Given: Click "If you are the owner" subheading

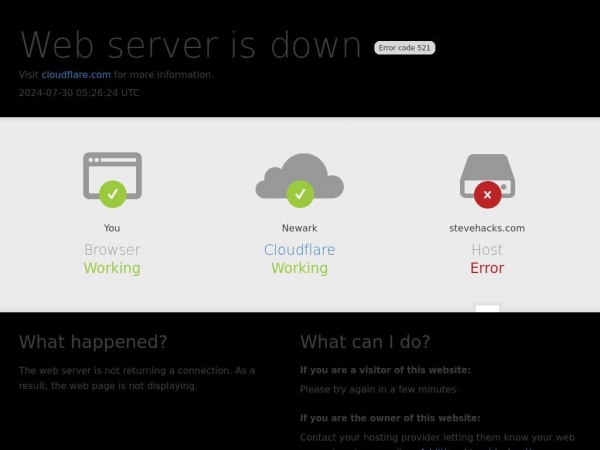Looking at the screenshot, I should pos(390,418).
